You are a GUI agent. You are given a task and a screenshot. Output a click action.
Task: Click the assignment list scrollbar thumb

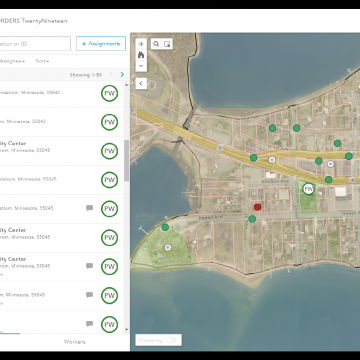point(126,161)
